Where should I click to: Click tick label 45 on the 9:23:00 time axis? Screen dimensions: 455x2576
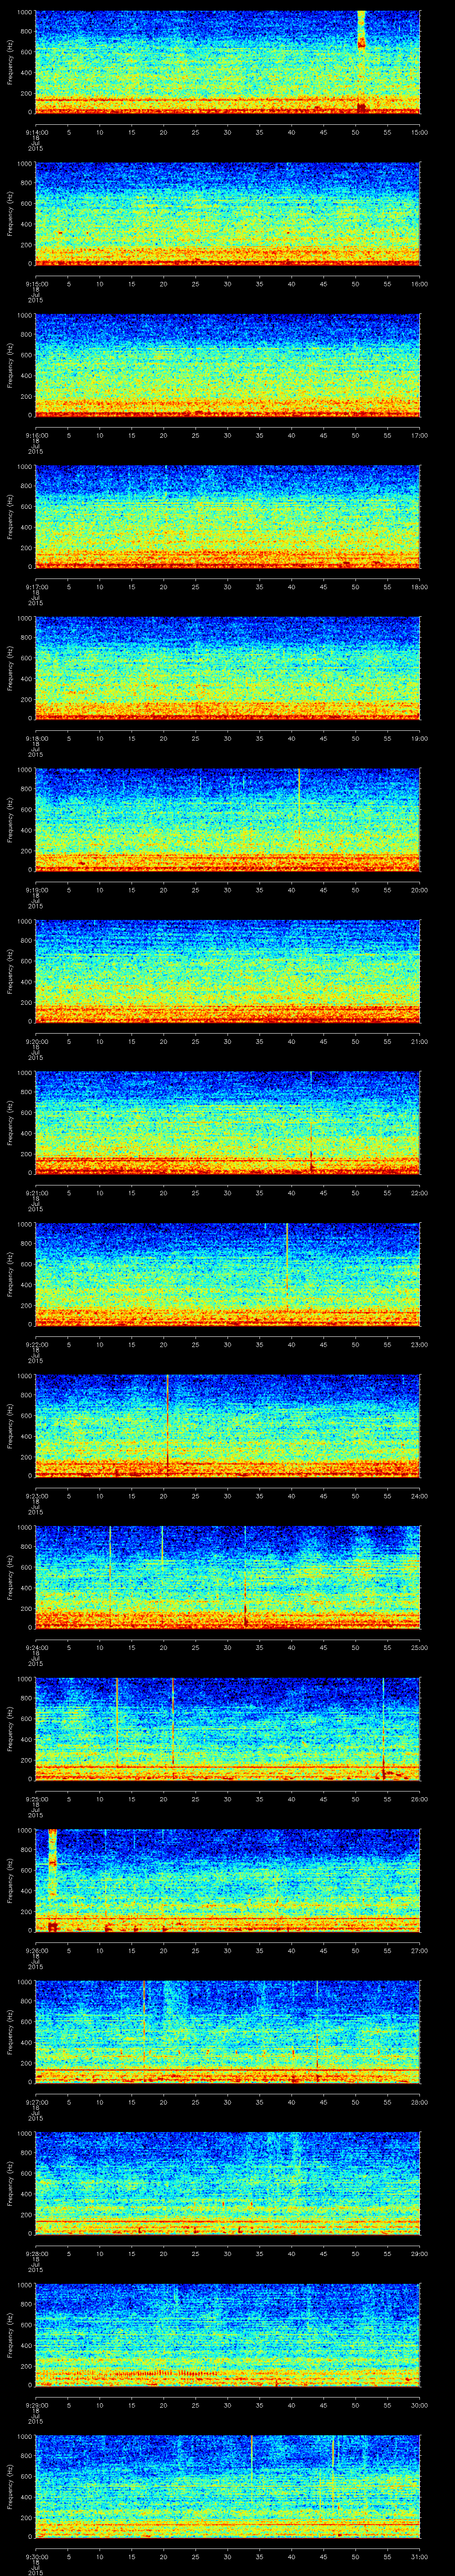(324, 1495)
